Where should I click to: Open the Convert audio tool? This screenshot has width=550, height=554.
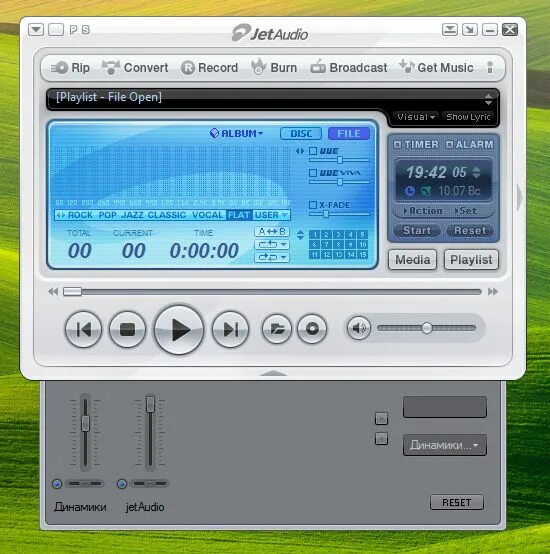tap(135, 67)
